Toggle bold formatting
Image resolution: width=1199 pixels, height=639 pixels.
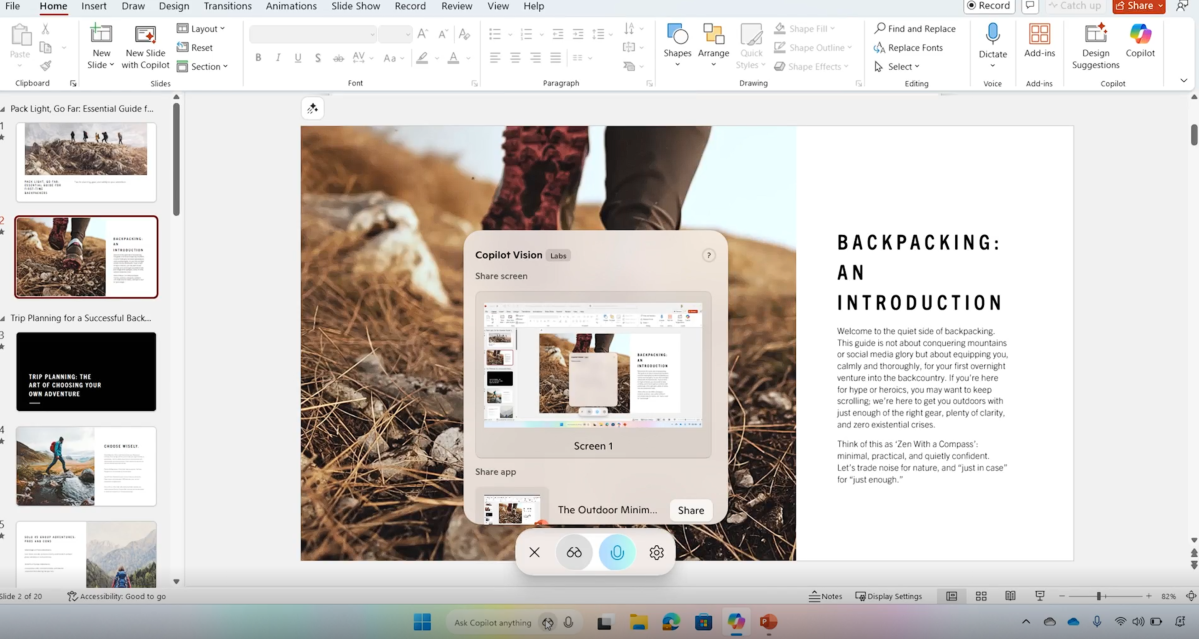coord(258,58)
